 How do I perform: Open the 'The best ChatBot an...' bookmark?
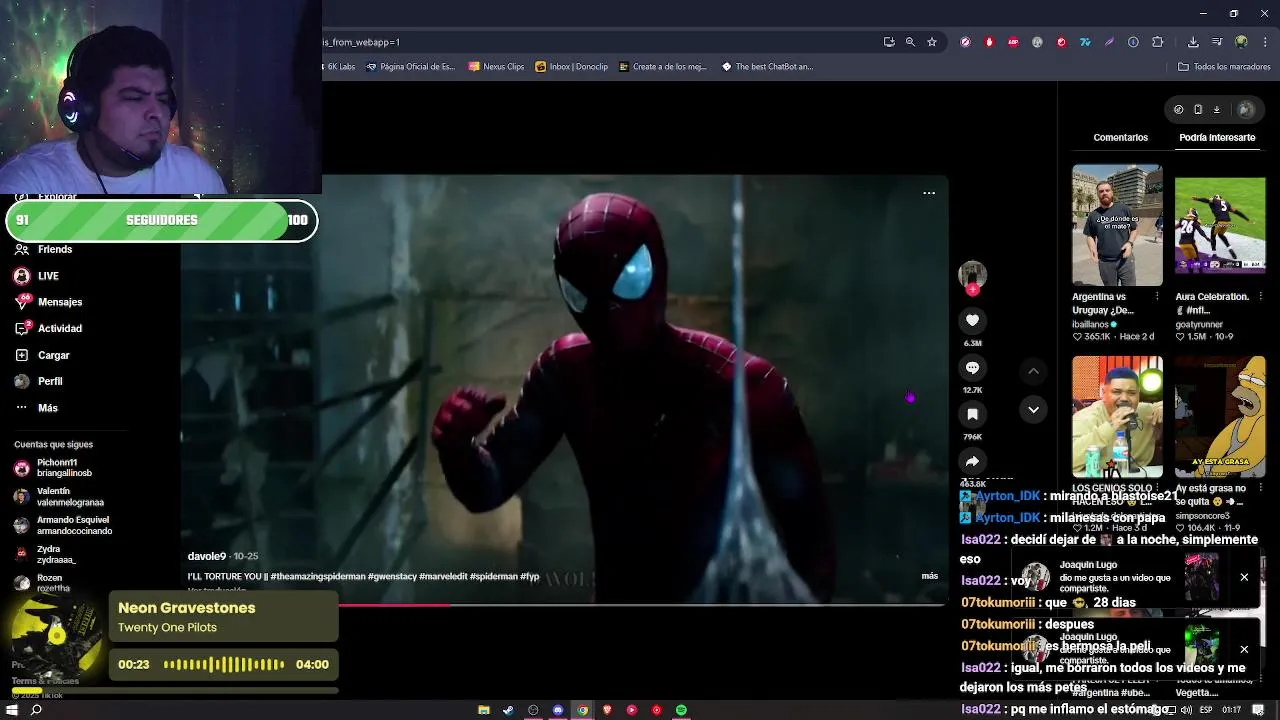click(767, 67)
